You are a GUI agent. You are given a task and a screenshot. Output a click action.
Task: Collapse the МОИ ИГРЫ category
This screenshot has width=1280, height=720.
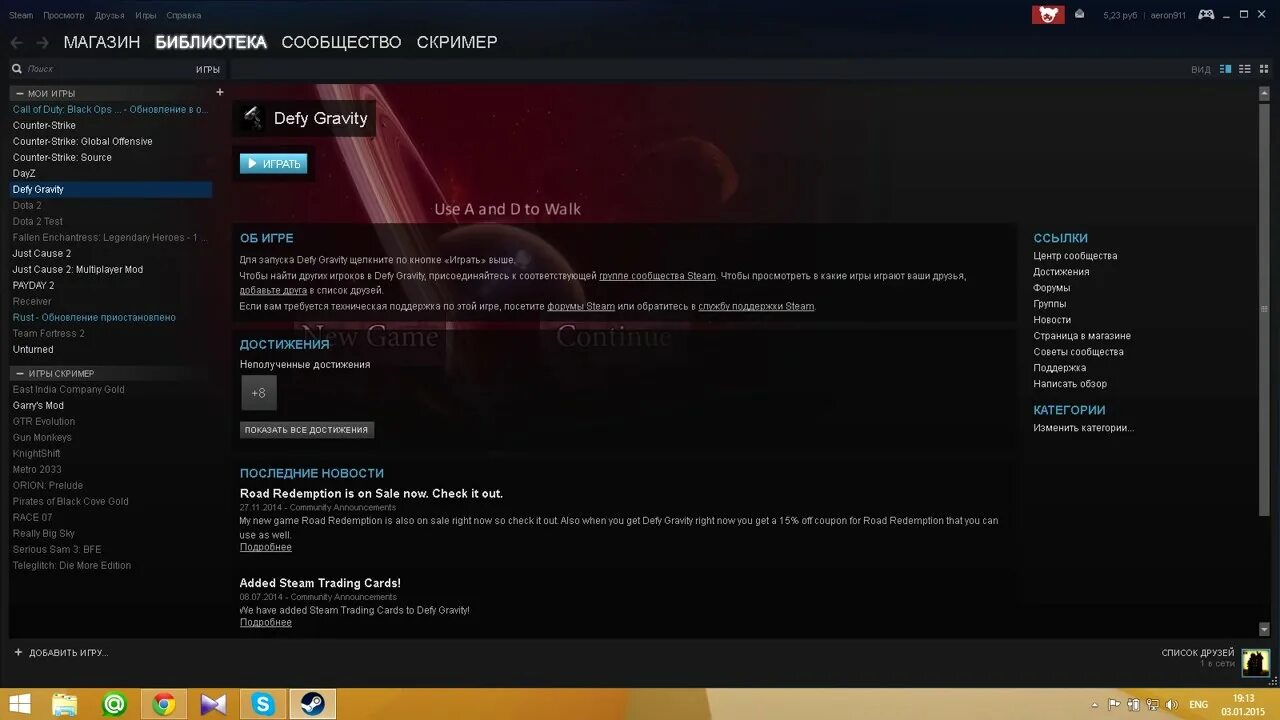tap(19, 93)
